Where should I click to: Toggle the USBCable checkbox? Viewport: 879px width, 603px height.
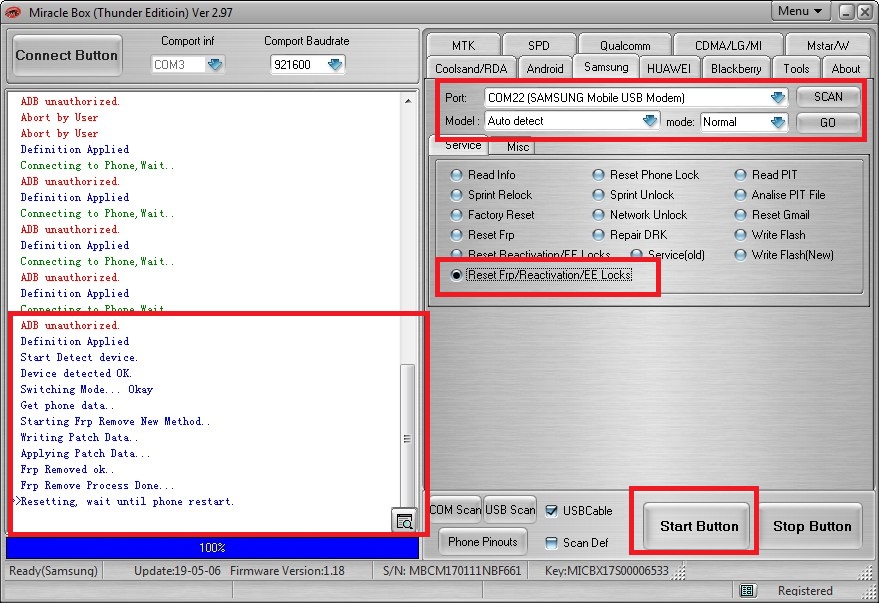click(552, 511)
